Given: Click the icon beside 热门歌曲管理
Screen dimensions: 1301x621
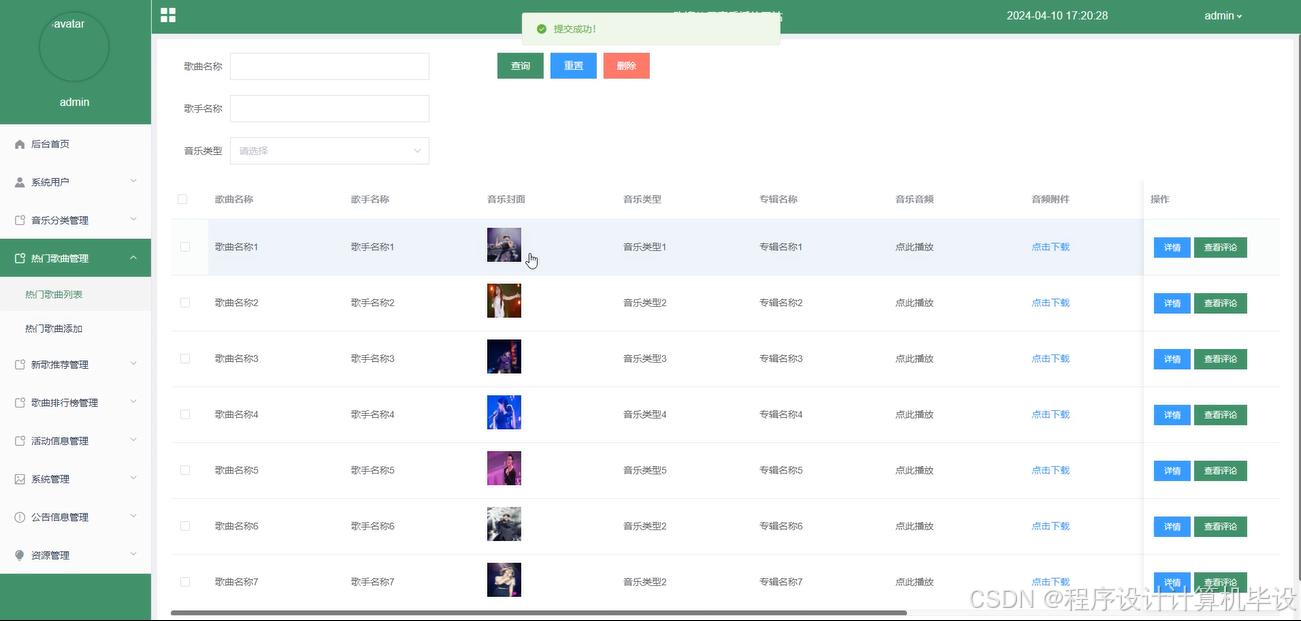Looking at the screenshot, I should coord(20,258).
